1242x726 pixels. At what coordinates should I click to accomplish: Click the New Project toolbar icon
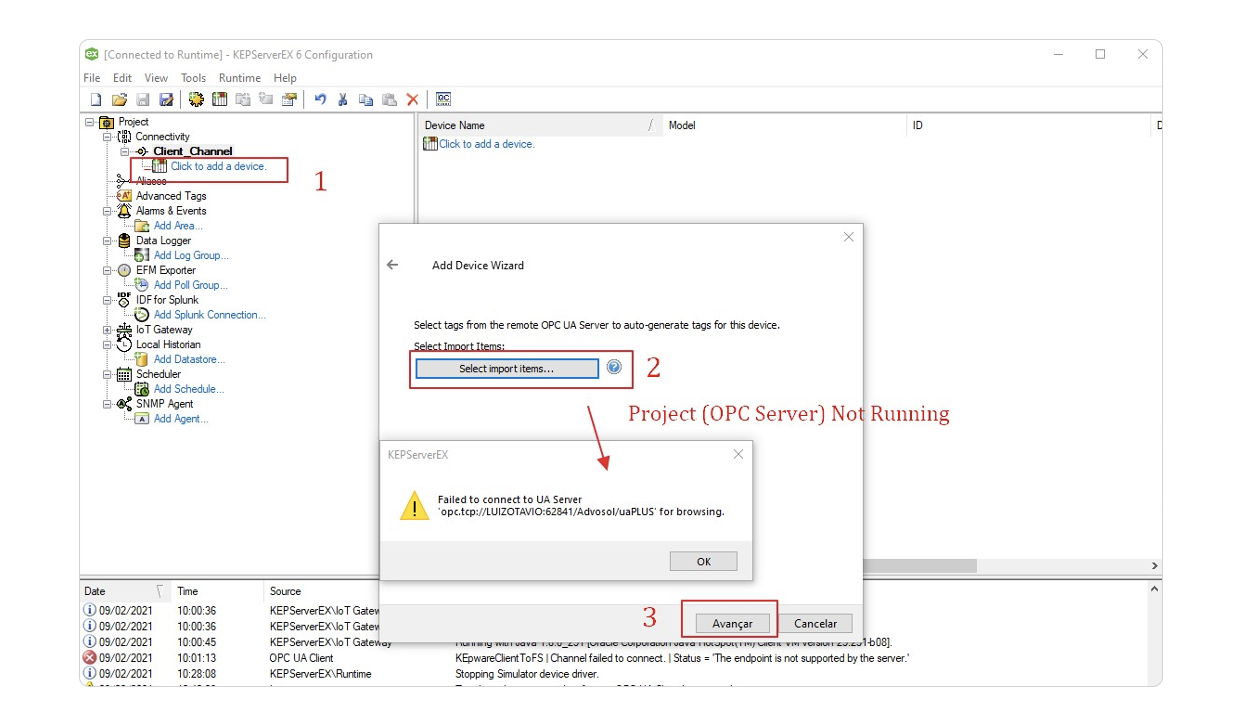pos(96,99)
